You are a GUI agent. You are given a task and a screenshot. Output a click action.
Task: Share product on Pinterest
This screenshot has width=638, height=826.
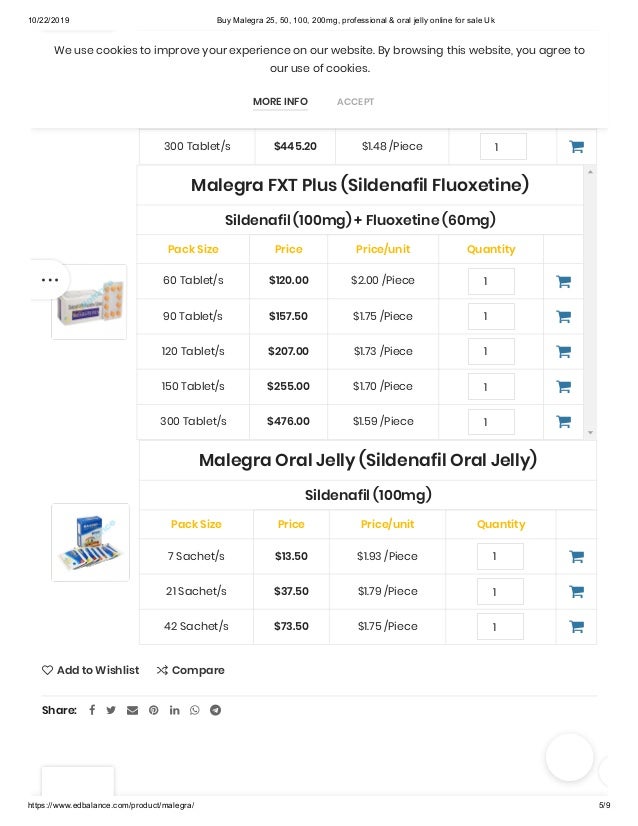(153, 710)
